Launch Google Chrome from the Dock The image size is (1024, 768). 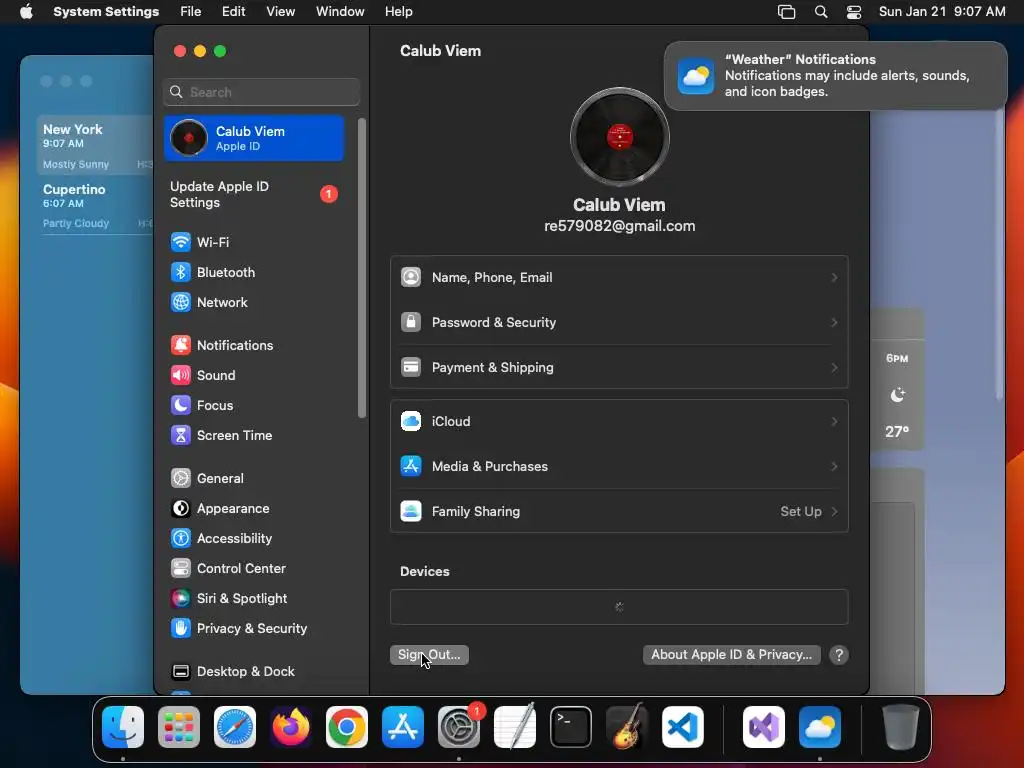click(x=347, y=727)
